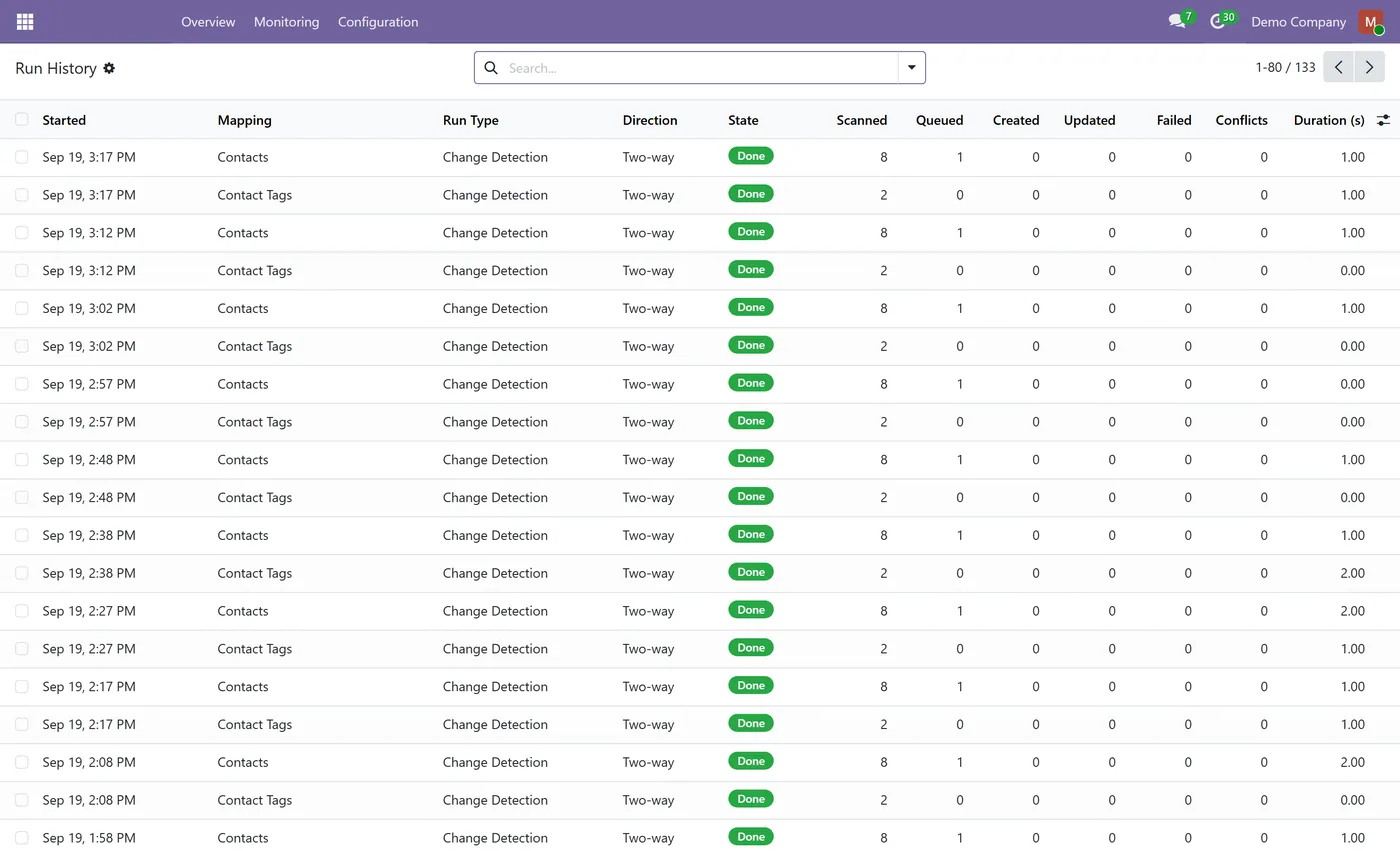Click duration 2.00 in 2:38 PM Contact Tags row
Screen dimensions: 1400x851
(1352, 573)
